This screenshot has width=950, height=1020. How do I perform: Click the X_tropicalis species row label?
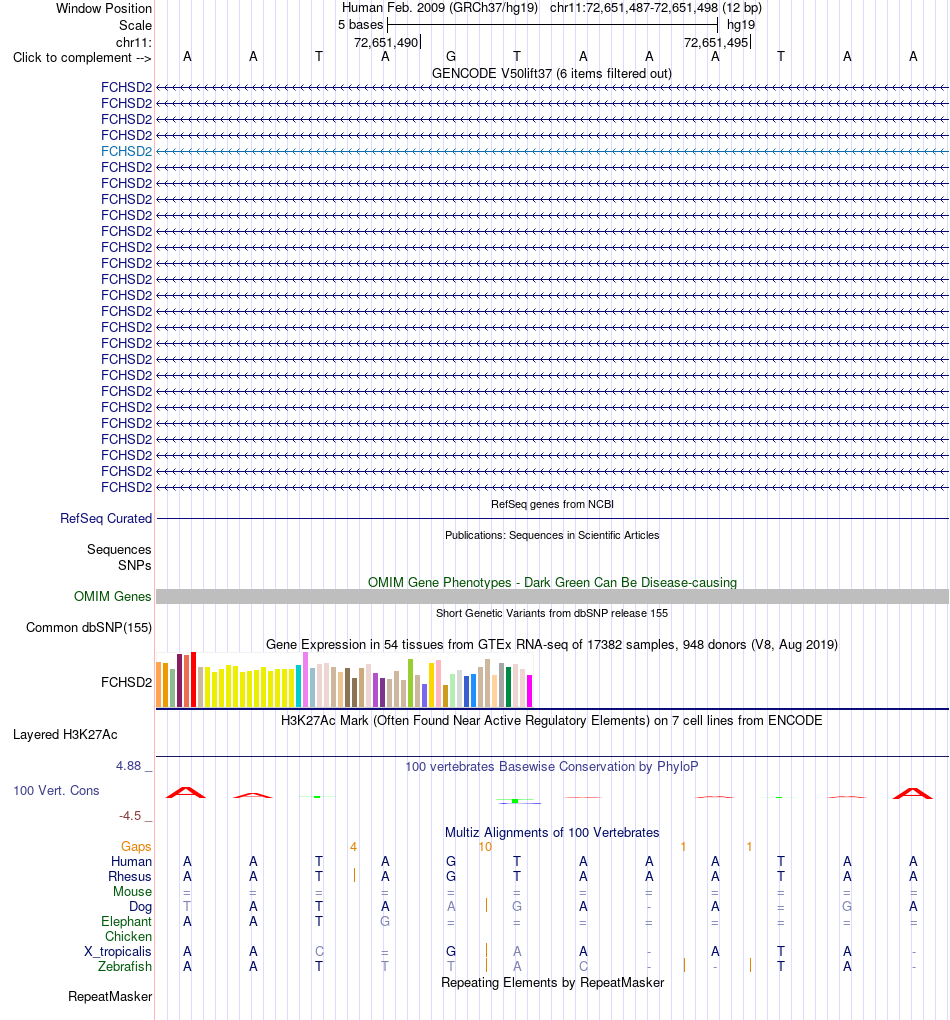118,951
